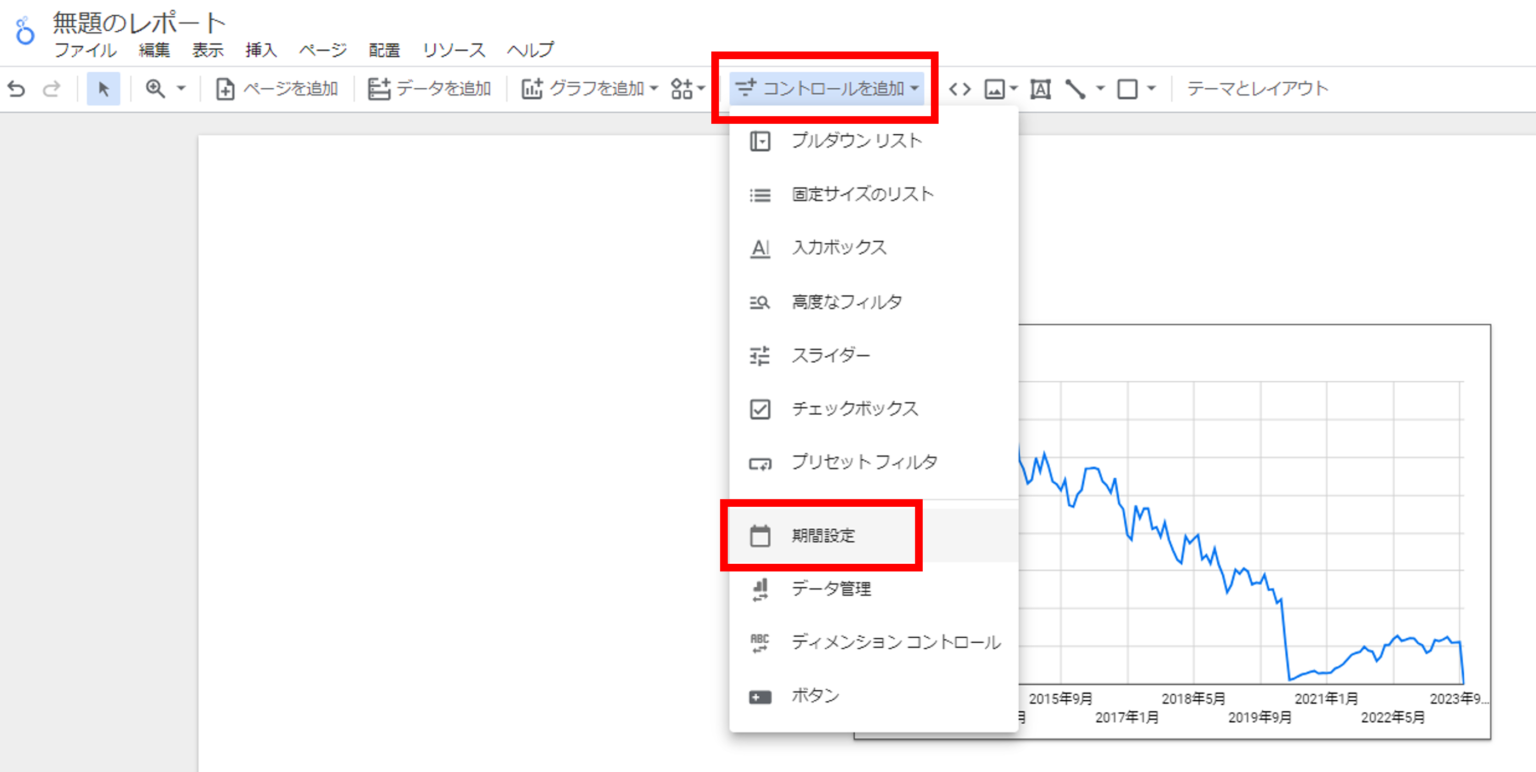The image size is (1536, 772).
Task: Select the arrow selection tool
Action: click(103, 88)
